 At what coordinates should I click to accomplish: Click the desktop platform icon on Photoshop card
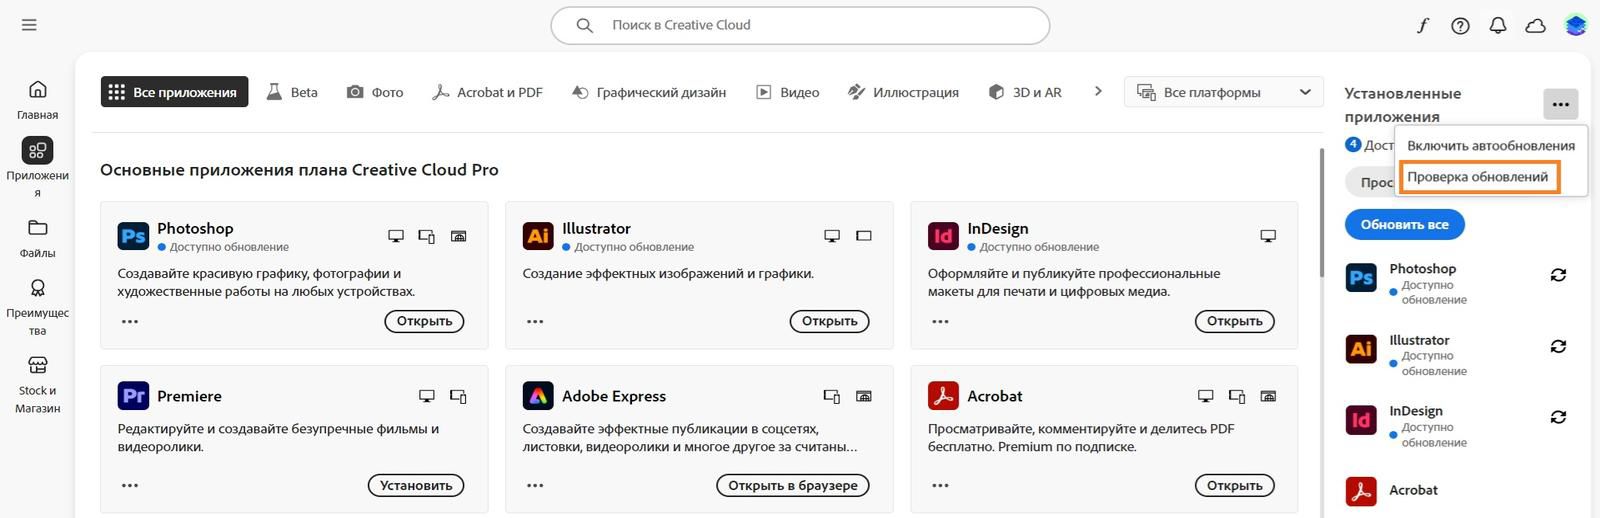click(x=396, y=236)
